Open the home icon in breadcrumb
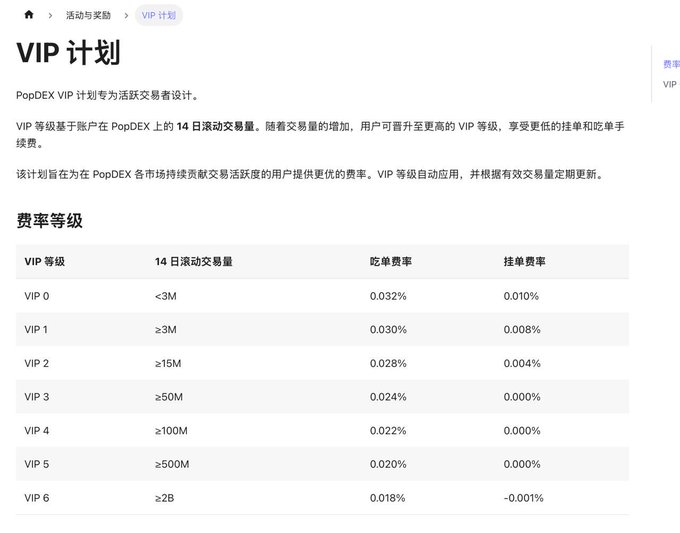Viewport: 680px width, 533px height. (29, 15)
